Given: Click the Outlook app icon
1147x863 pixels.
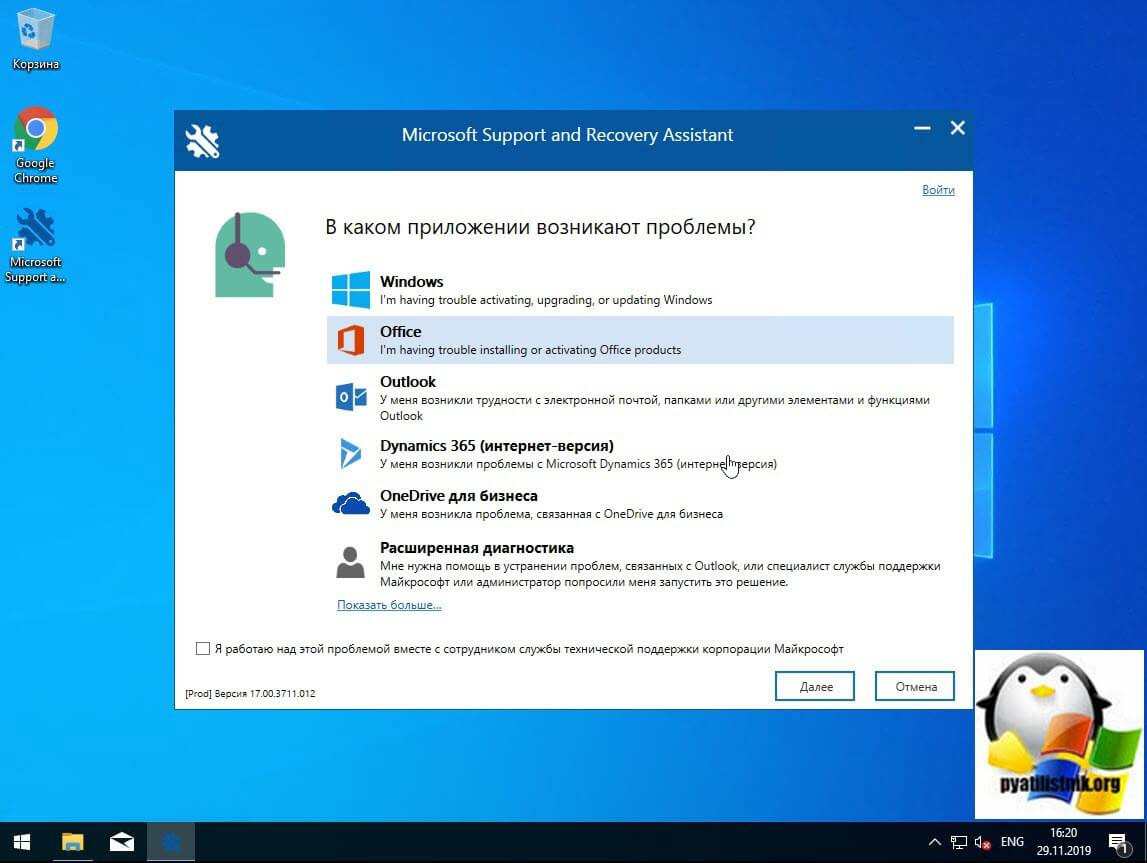Looking at the screenshot, I should (350, 398).
